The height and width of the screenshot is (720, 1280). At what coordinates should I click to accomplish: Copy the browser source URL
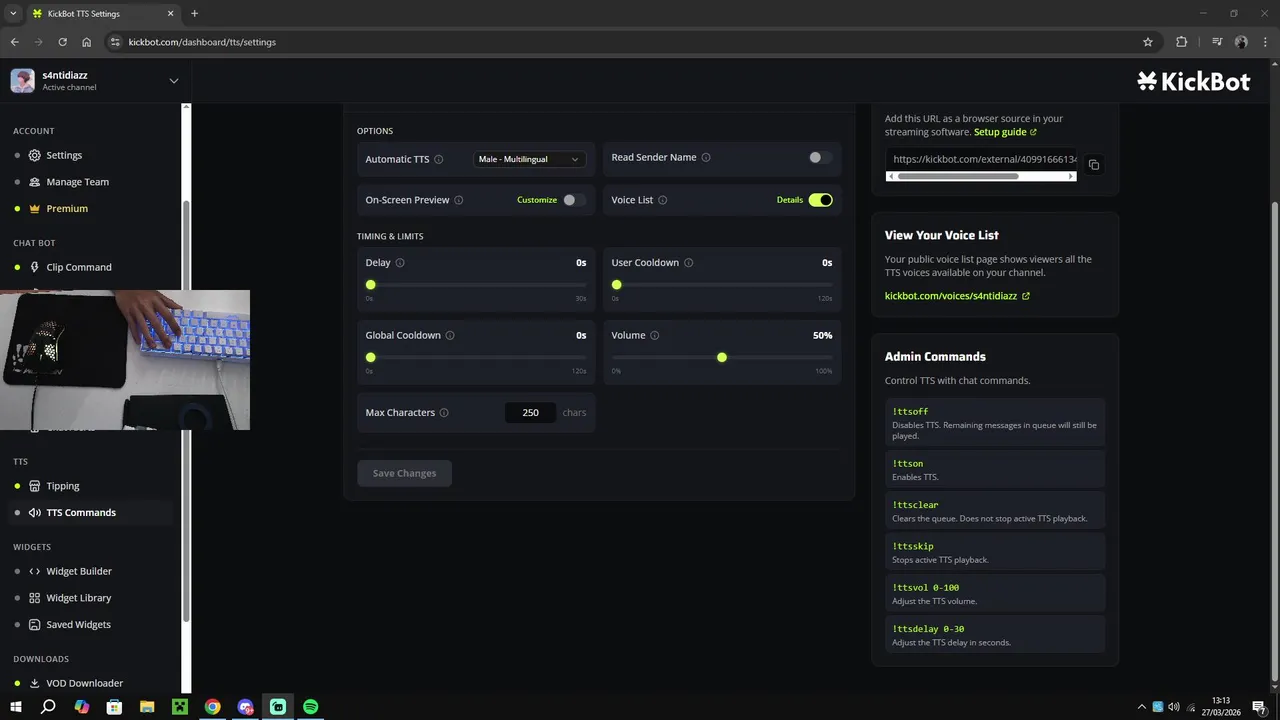1094,165
